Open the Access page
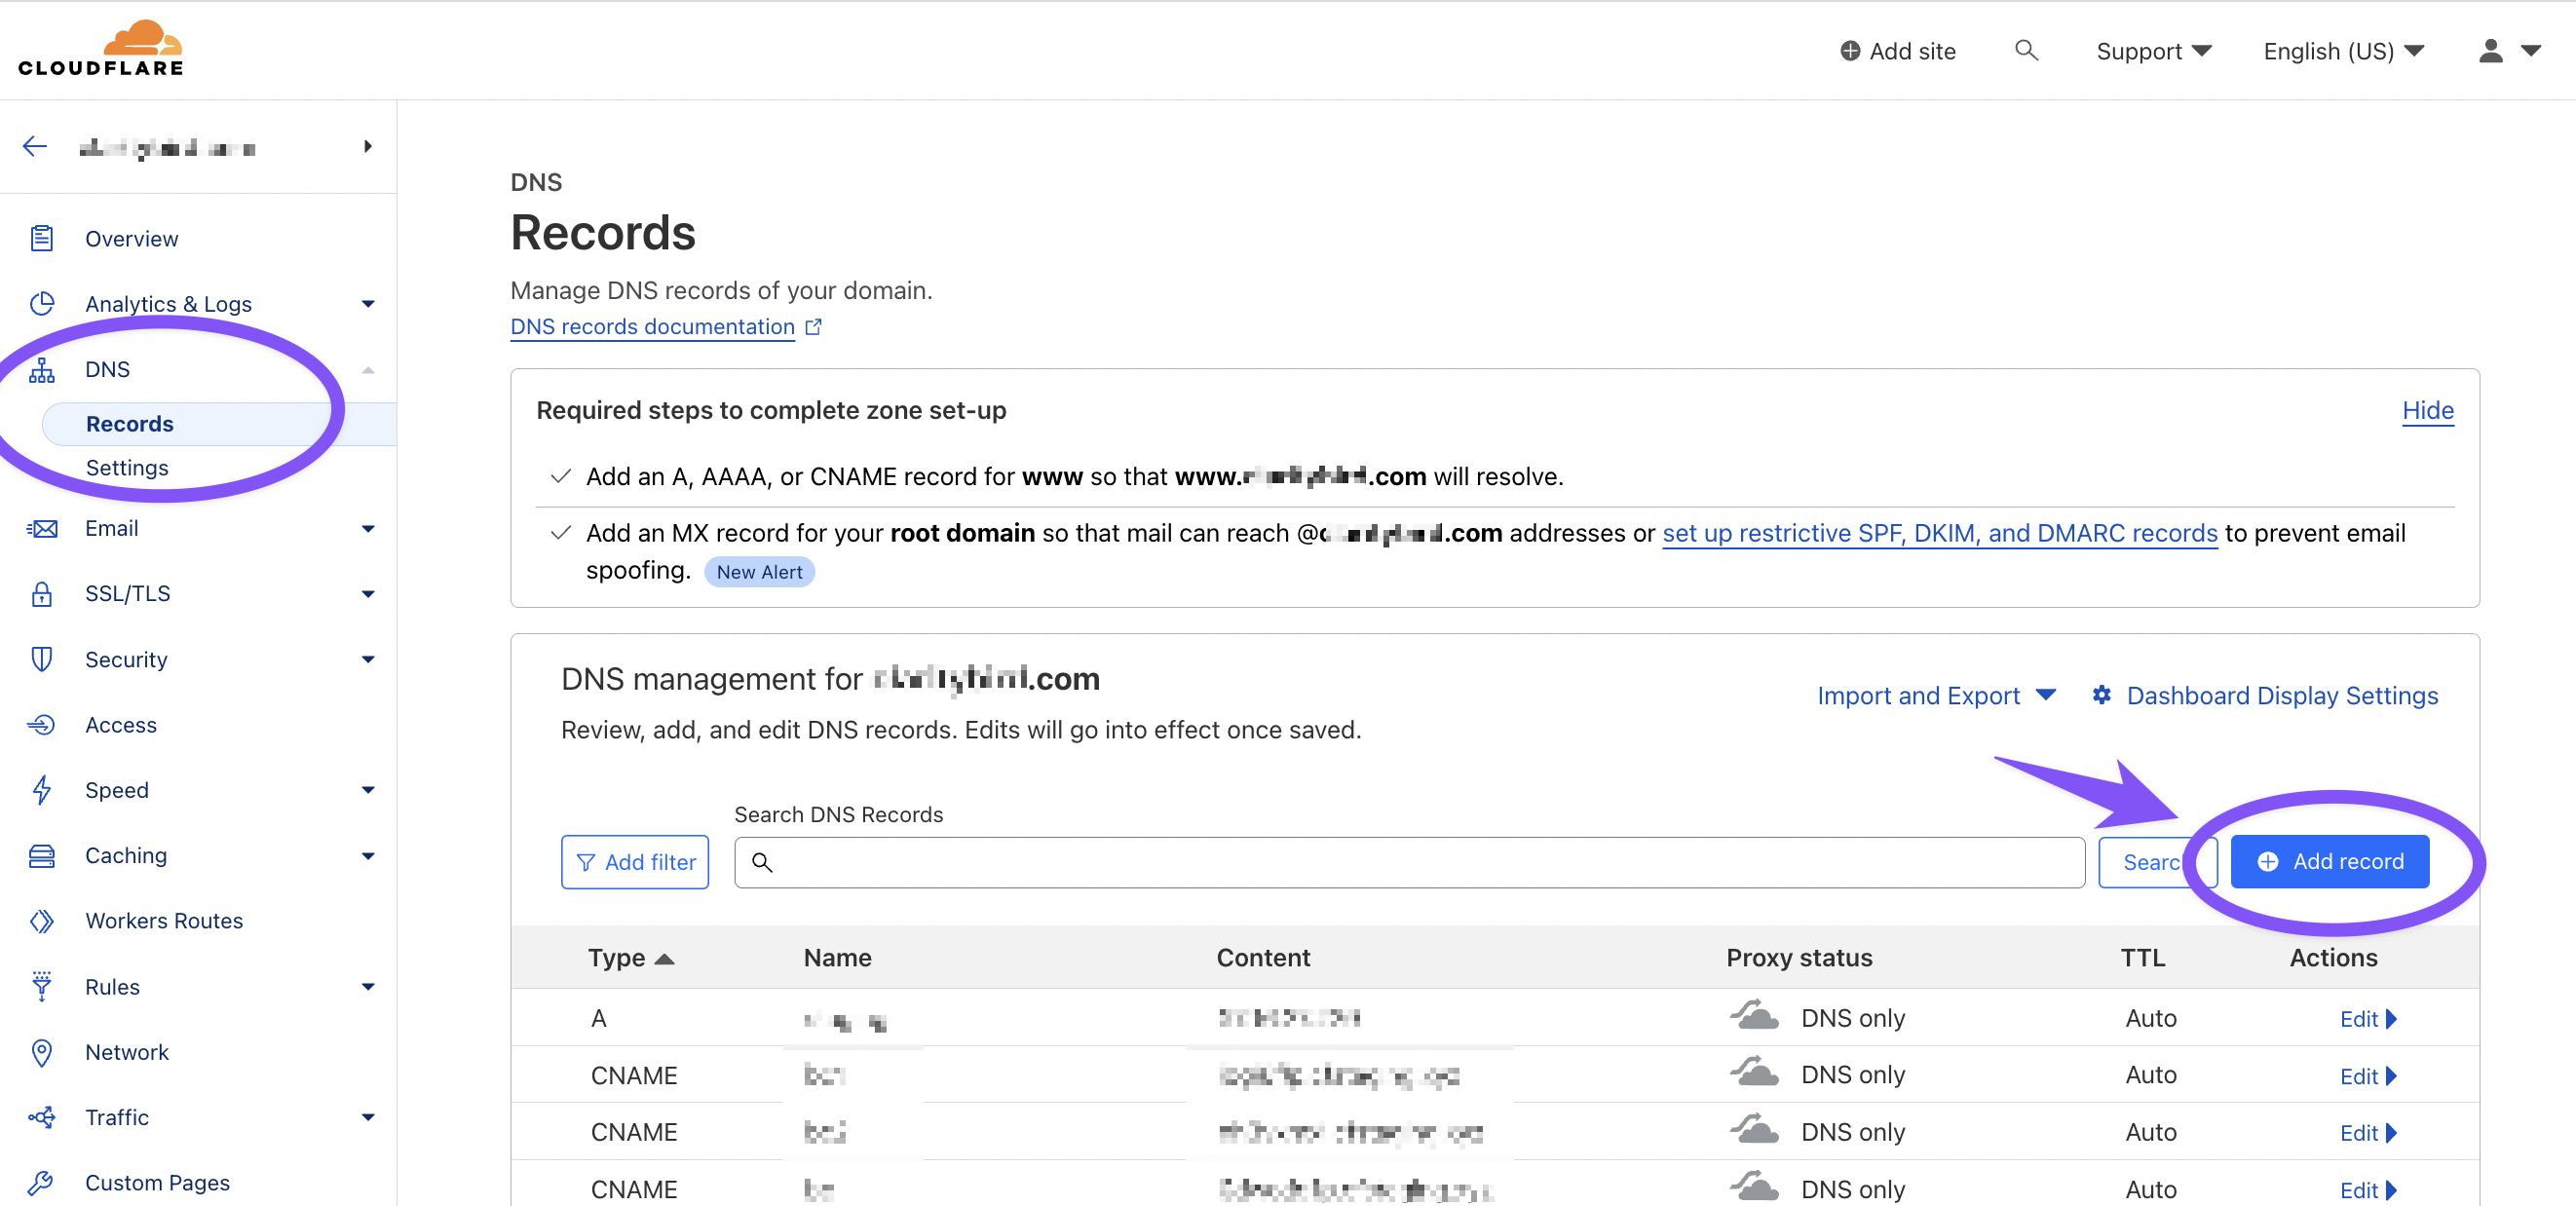 (121, 724)
